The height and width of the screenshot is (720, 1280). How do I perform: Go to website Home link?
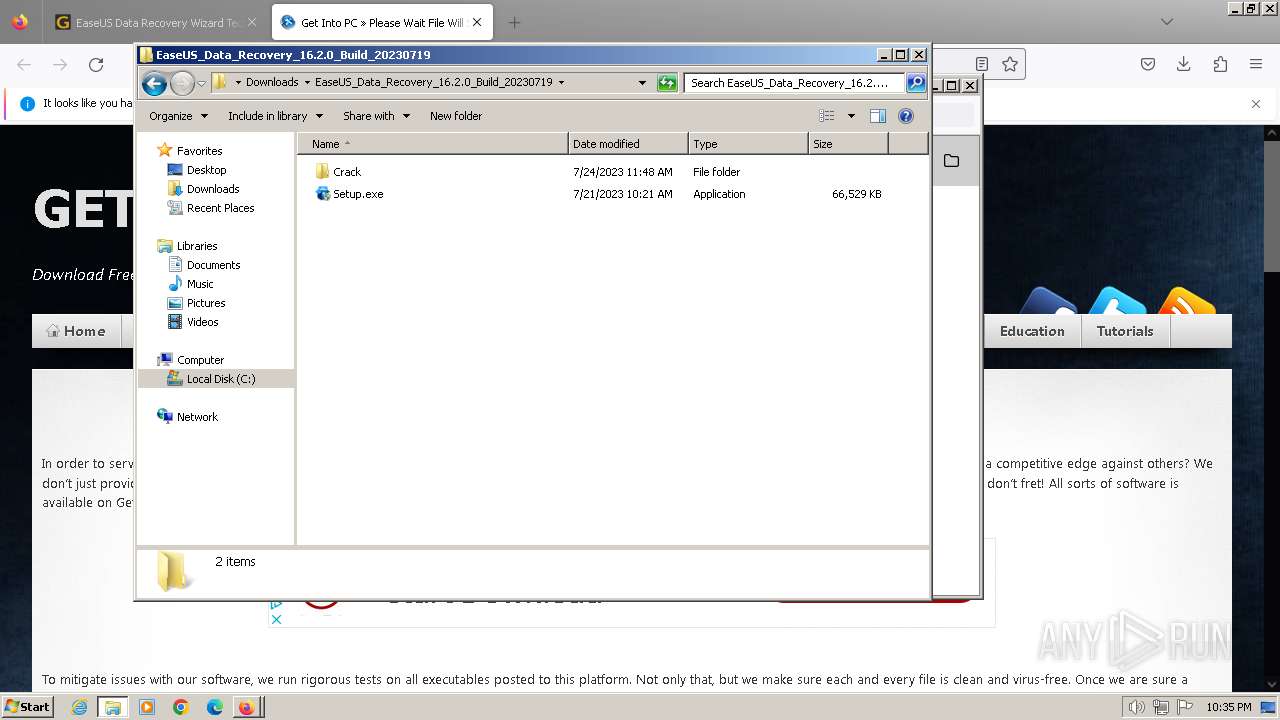(76, 331)
